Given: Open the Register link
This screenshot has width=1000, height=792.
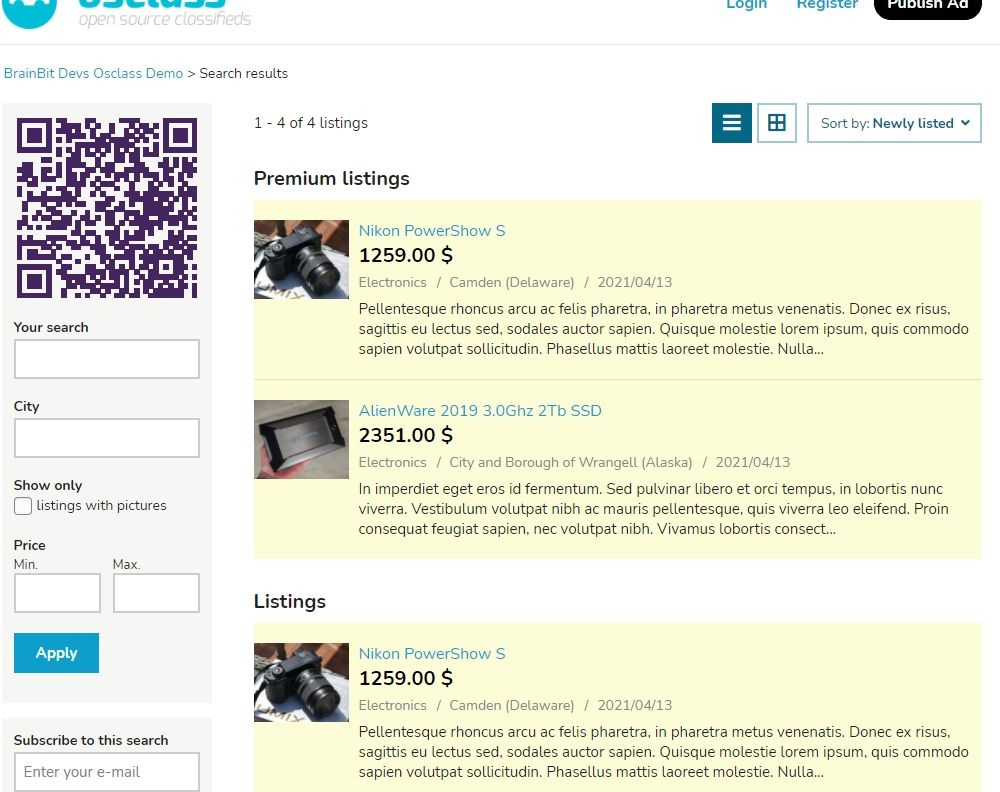Looking at the screenshot, I should point(826,5).
